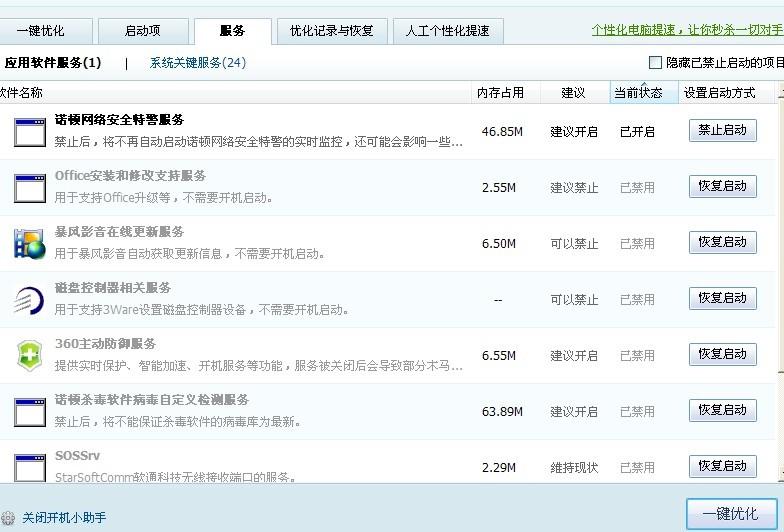Screen dimensions: 784x532
Task: Sort by 当前状态 column header
Action: tap(644, 93)
